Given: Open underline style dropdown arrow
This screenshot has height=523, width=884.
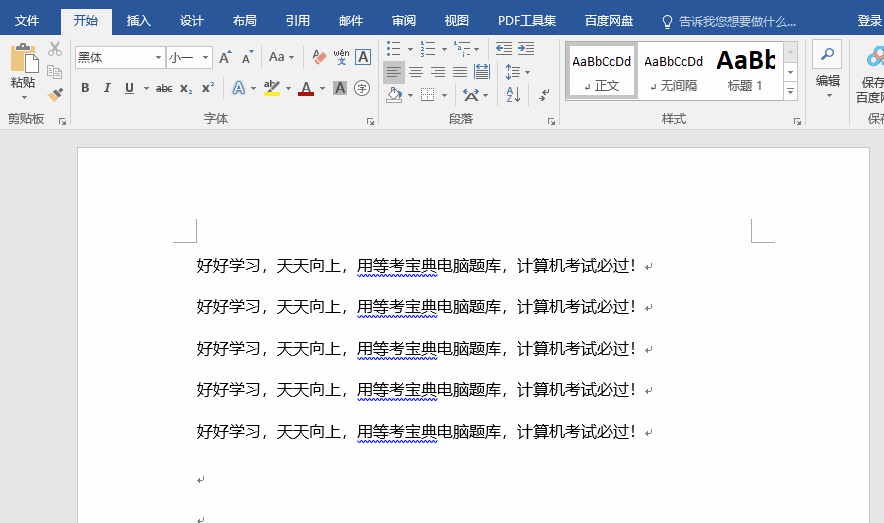Looking at the screenshot, I should [x=146, y=88].
